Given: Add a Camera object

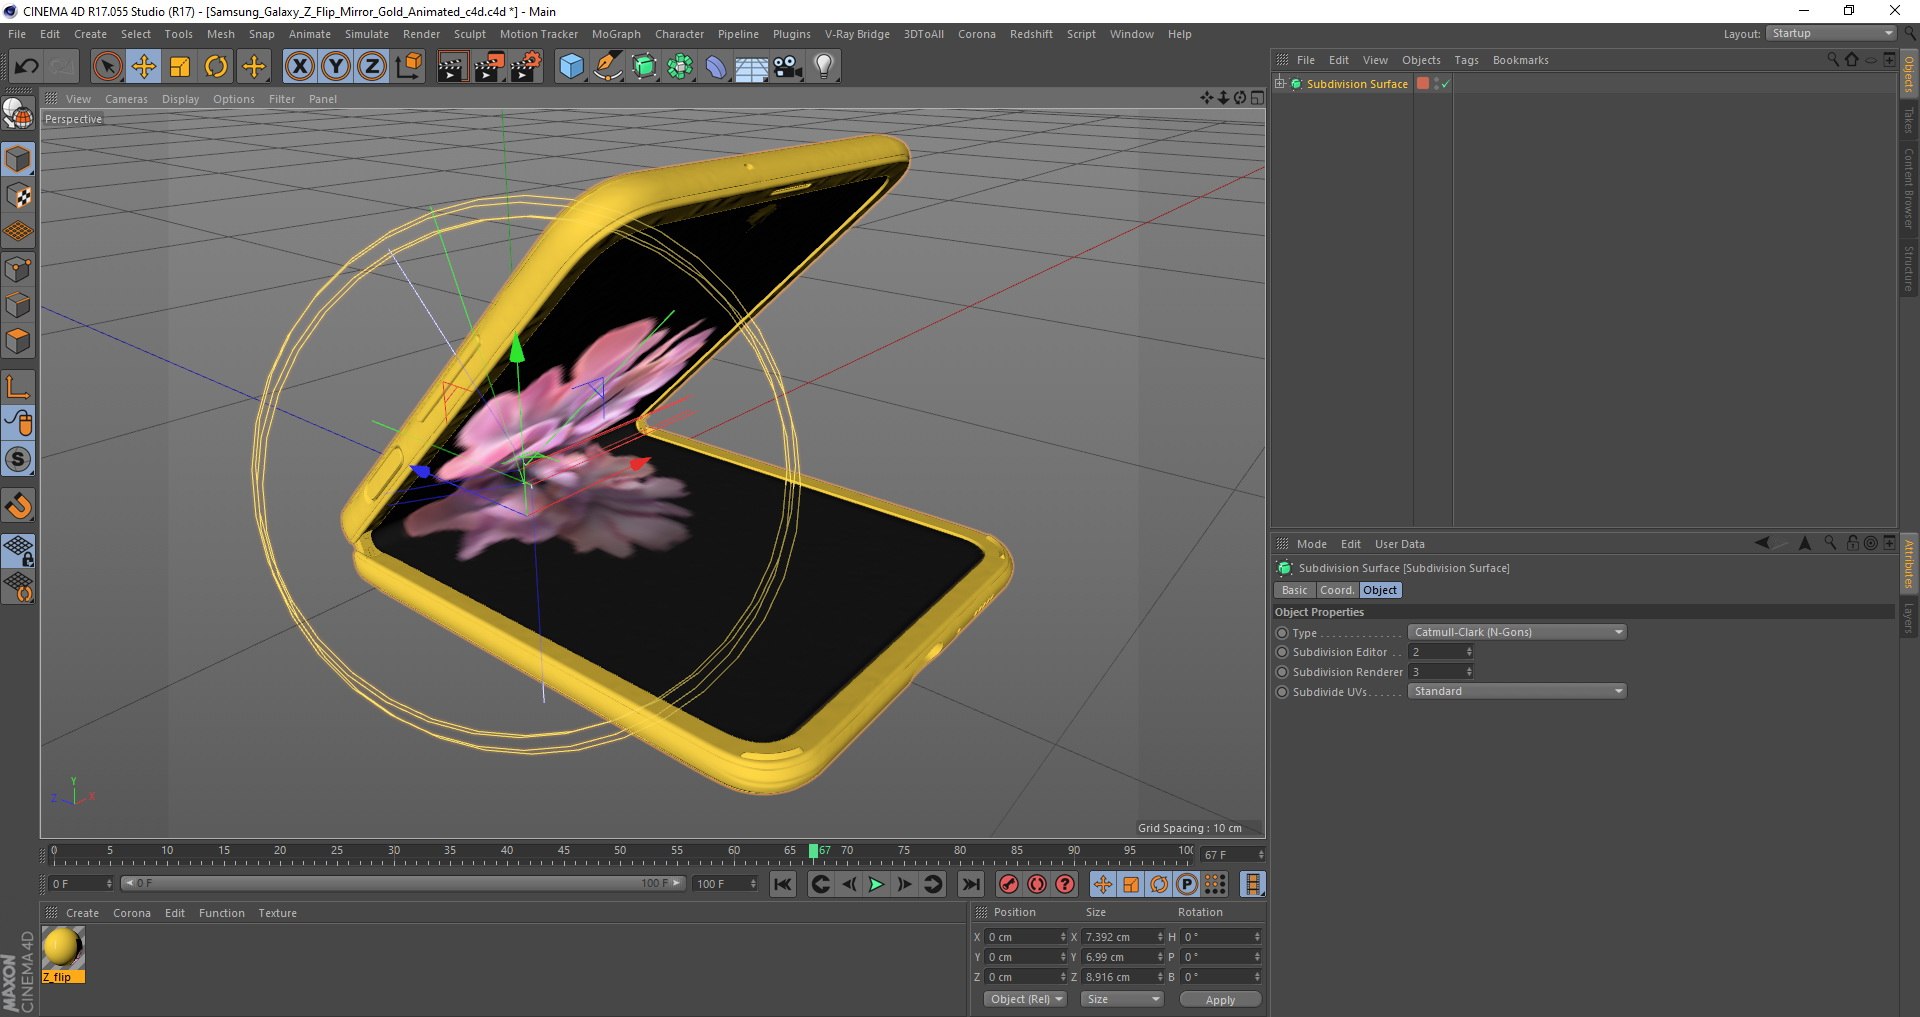Looking at the screenshot, I should tap(788, 67).
